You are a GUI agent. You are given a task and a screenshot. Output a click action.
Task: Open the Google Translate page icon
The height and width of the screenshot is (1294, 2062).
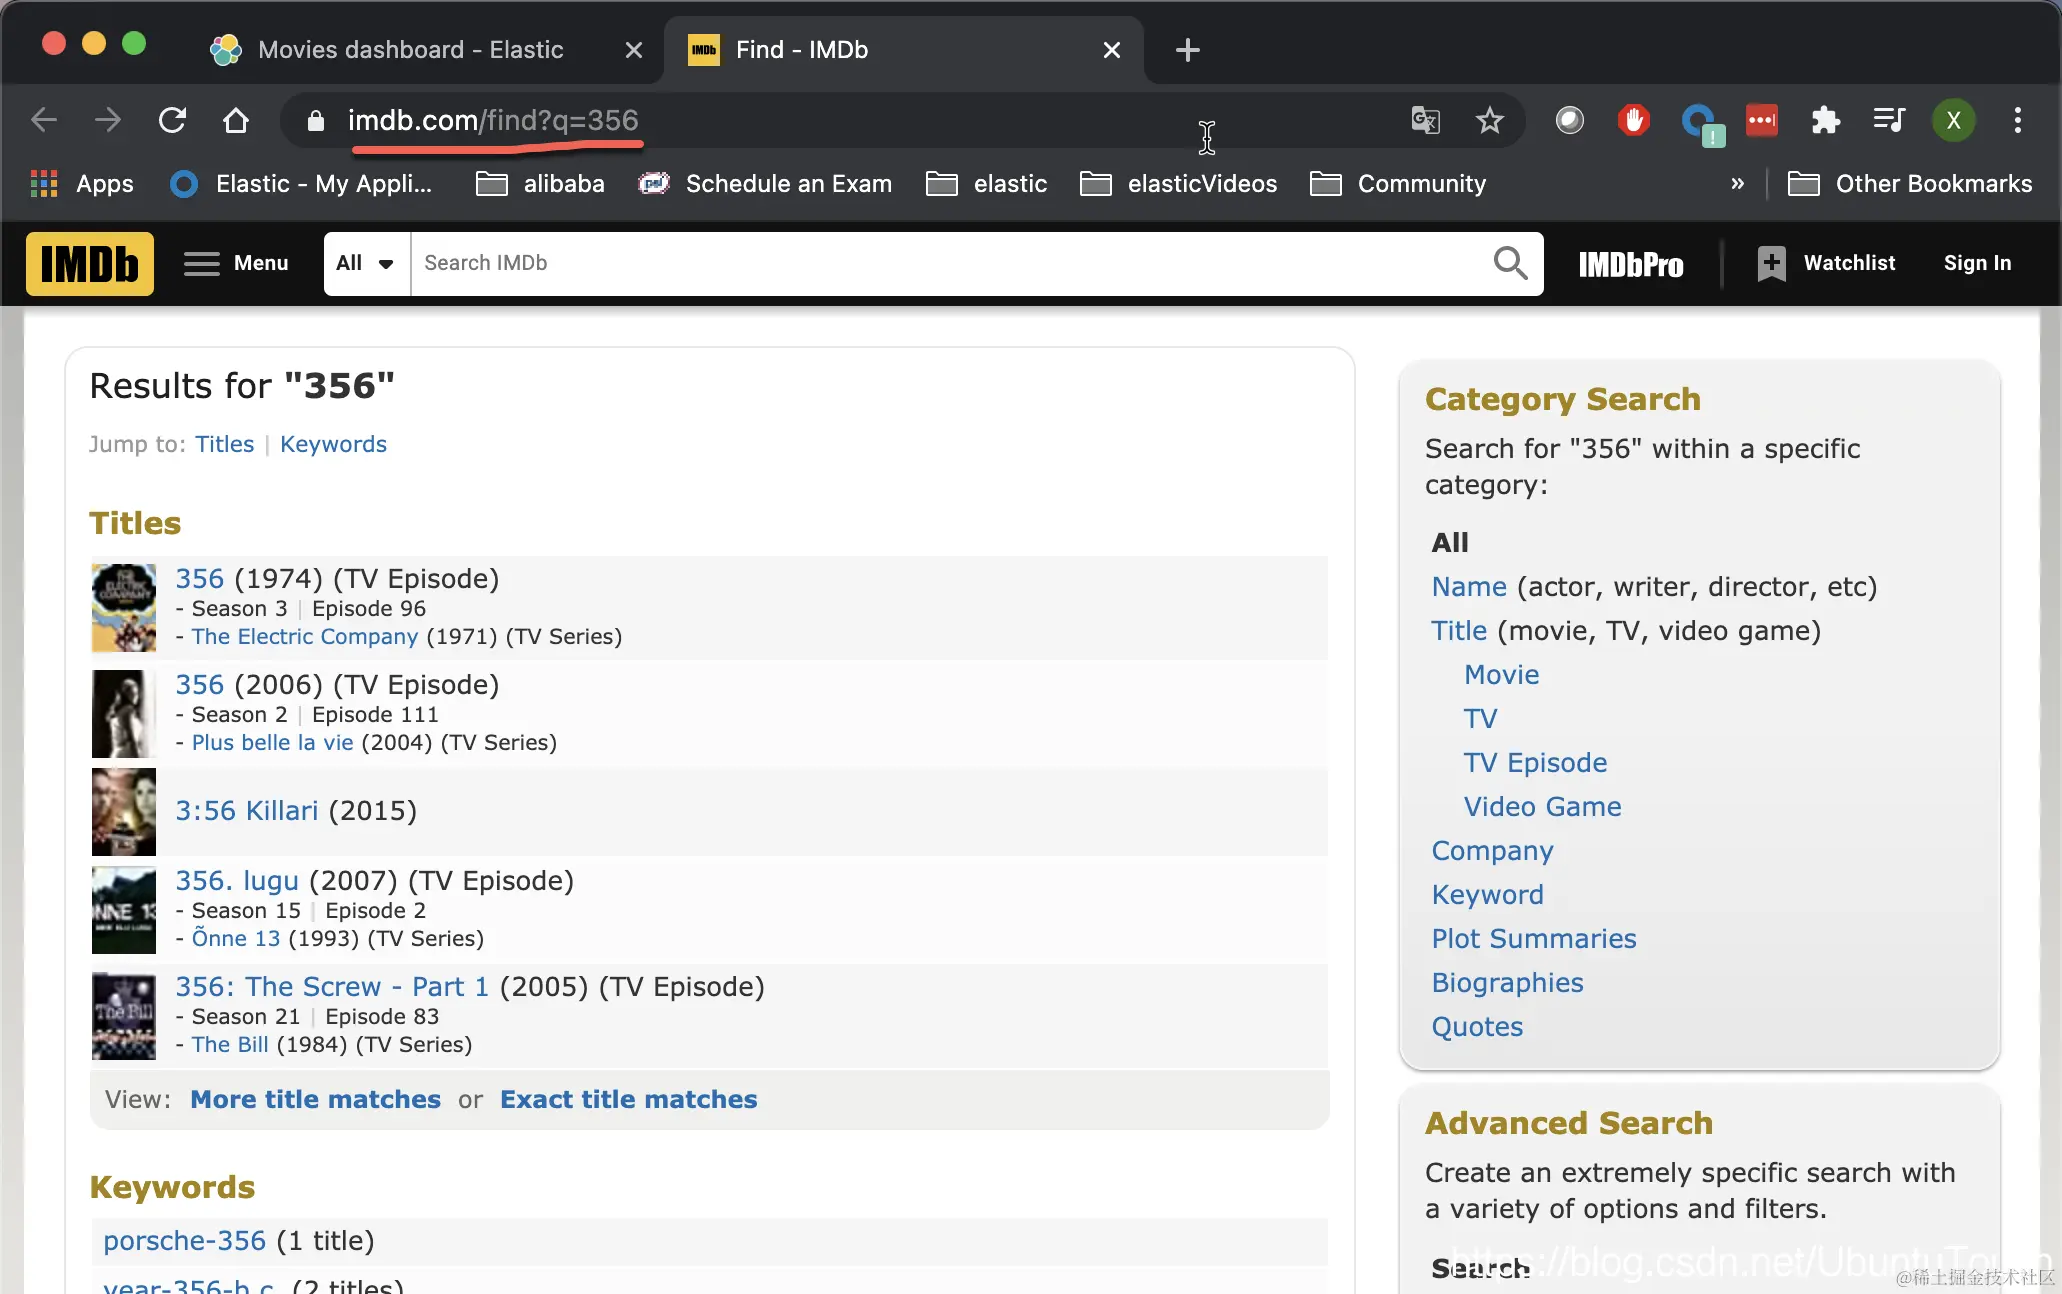point(1425,121)
